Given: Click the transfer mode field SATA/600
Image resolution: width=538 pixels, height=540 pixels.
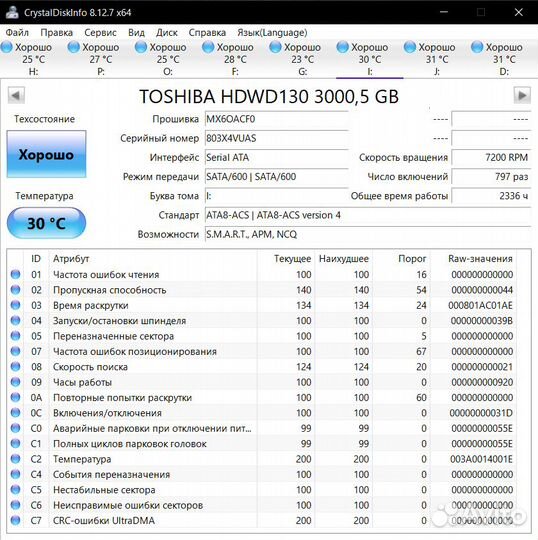Looking at the screenshot, I should tap(277, 177).
